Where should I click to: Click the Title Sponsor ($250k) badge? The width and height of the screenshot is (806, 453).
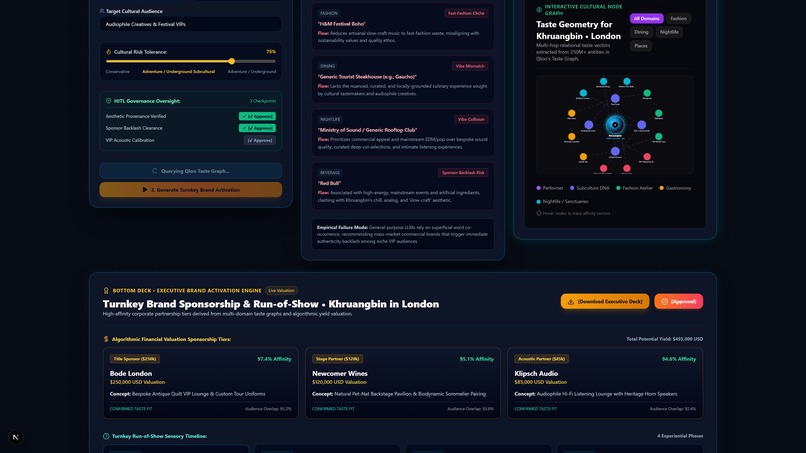135,359
